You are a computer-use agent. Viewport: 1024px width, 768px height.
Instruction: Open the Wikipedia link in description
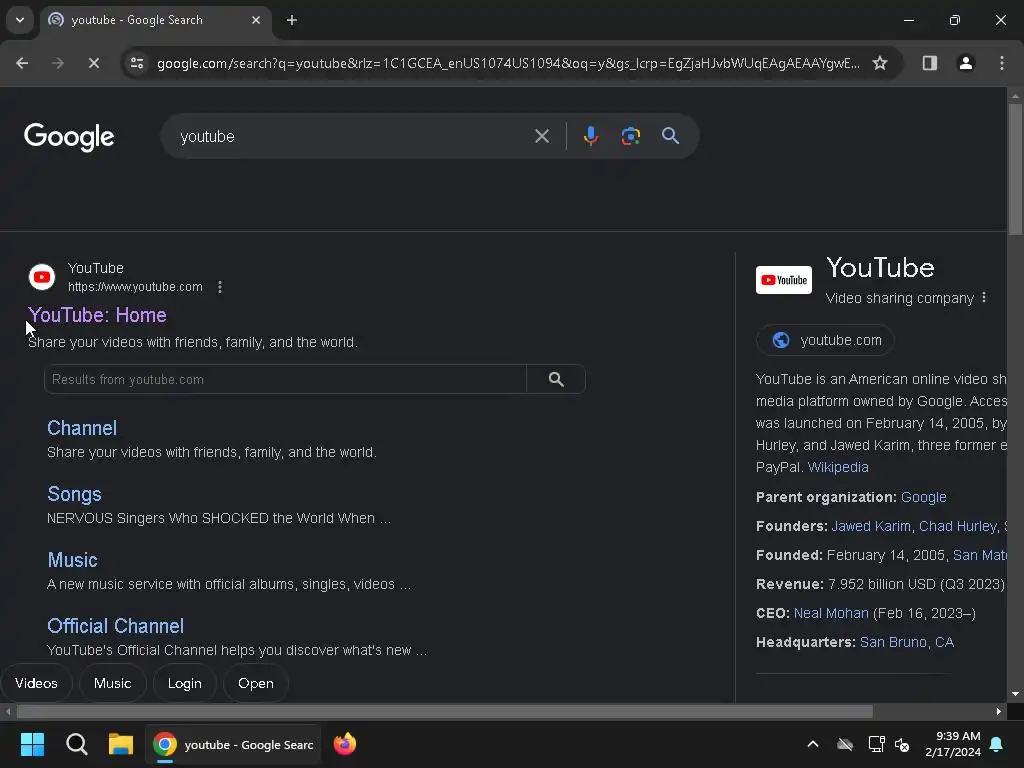pyautogui.click(x=838, y=468)
